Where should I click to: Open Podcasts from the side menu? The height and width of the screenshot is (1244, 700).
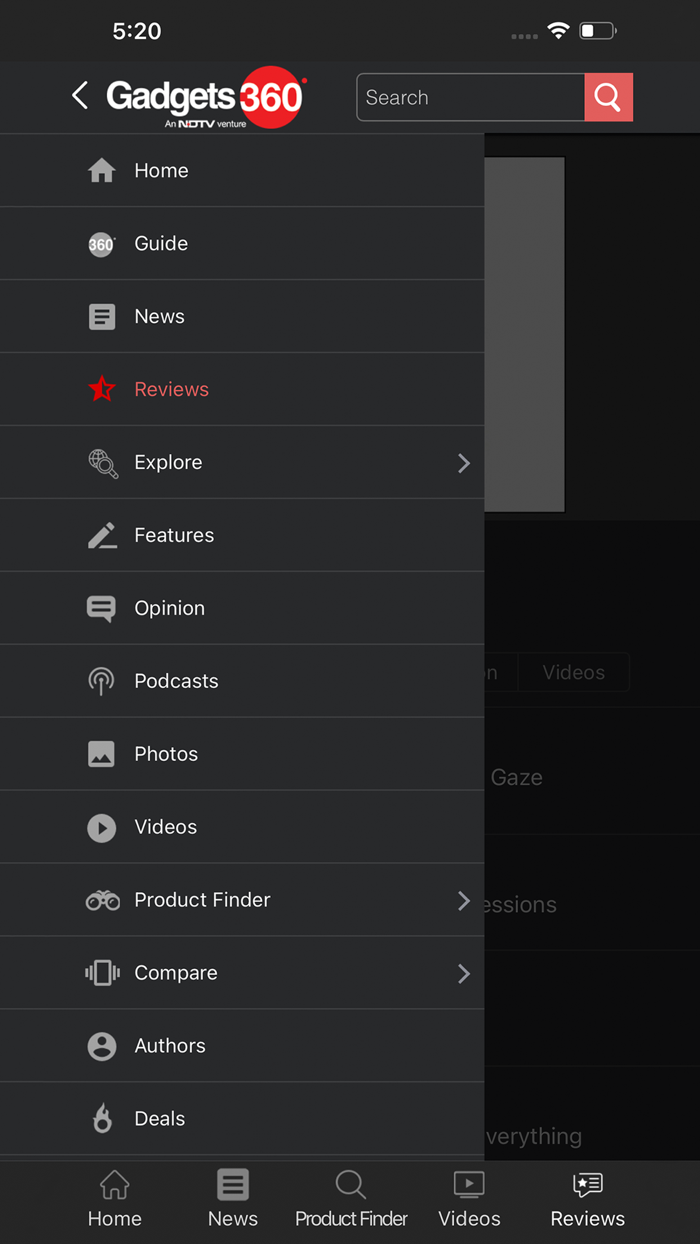242,682
